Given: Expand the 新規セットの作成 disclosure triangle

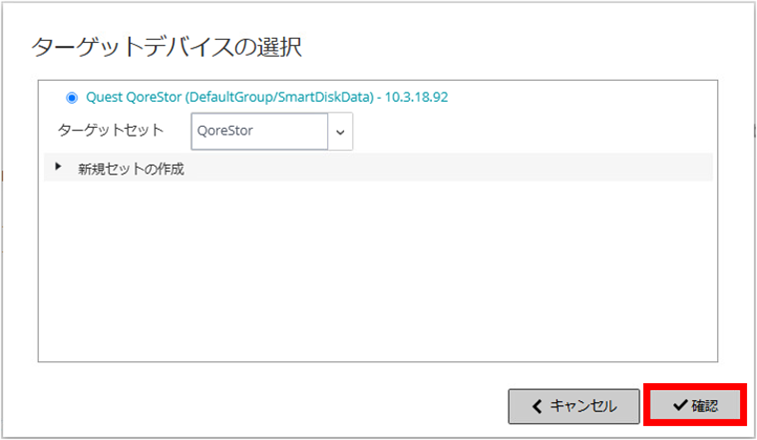Looking at the screenshot, I should [58, 167].
